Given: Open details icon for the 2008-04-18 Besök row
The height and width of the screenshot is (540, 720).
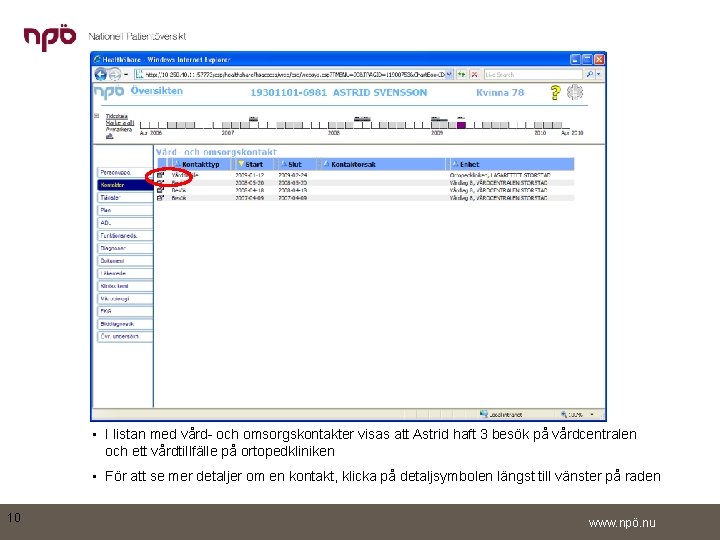Looking at the screenshot, I should click(x=160, y=190).
